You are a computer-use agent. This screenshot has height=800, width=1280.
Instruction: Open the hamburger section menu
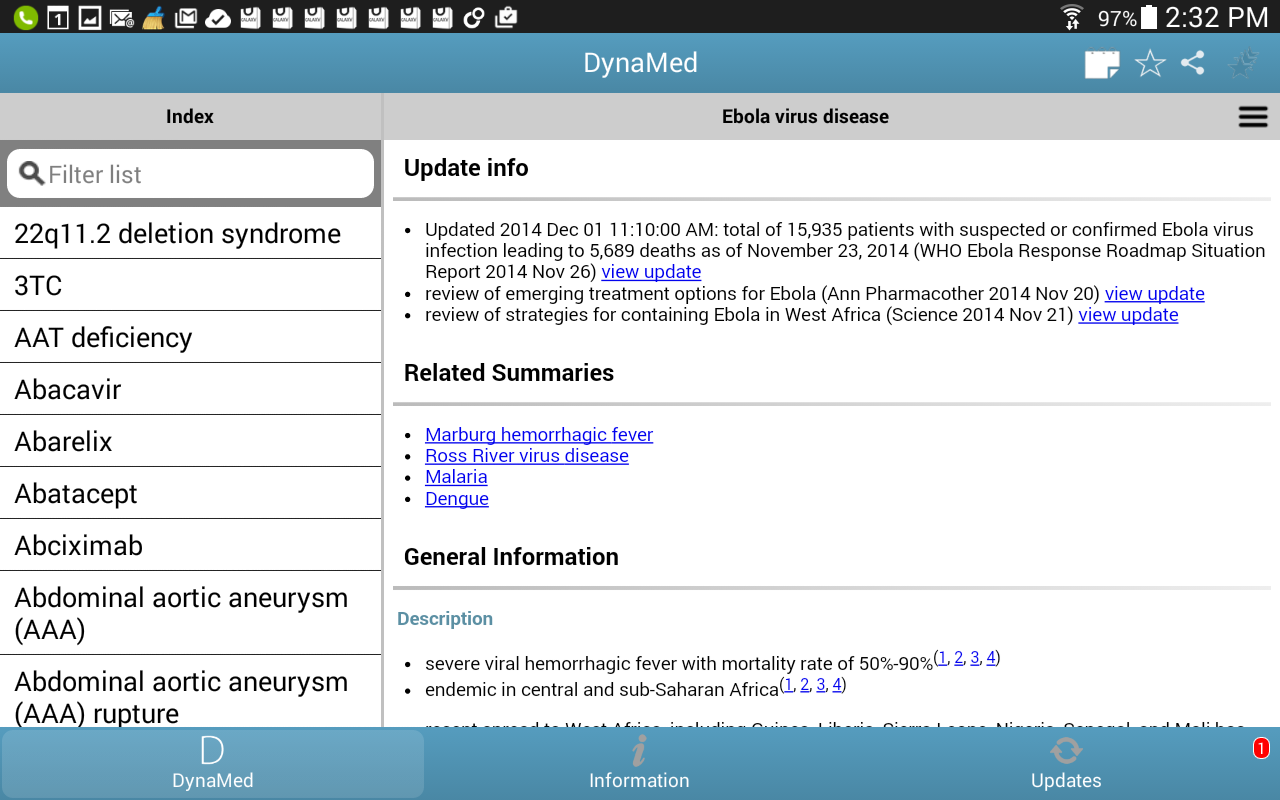click(x=1253, y=117)
